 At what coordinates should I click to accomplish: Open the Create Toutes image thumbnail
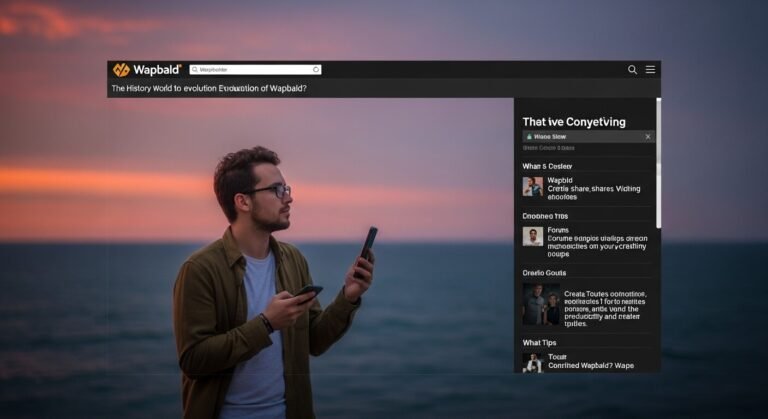coord(540,304)
